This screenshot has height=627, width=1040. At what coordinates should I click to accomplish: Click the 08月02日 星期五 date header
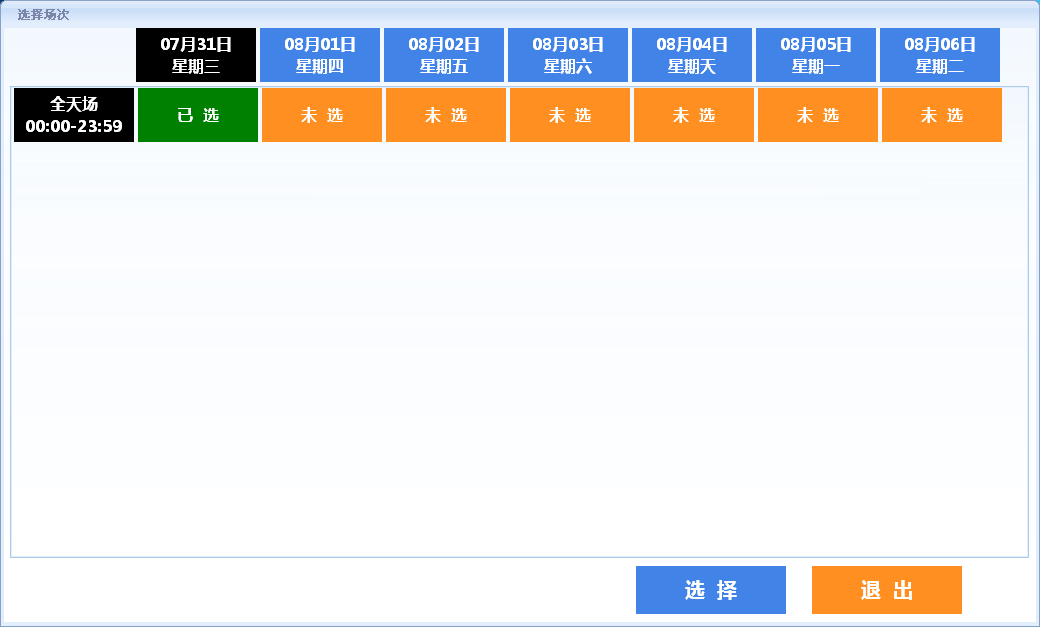[x=444, y=55]
